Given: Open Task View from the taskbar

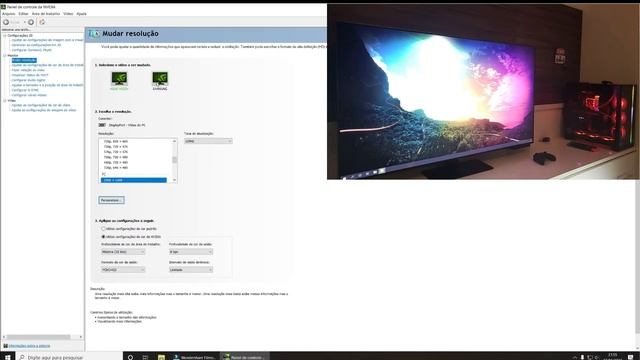Looking at the screenshot, I should pos(145,357).
